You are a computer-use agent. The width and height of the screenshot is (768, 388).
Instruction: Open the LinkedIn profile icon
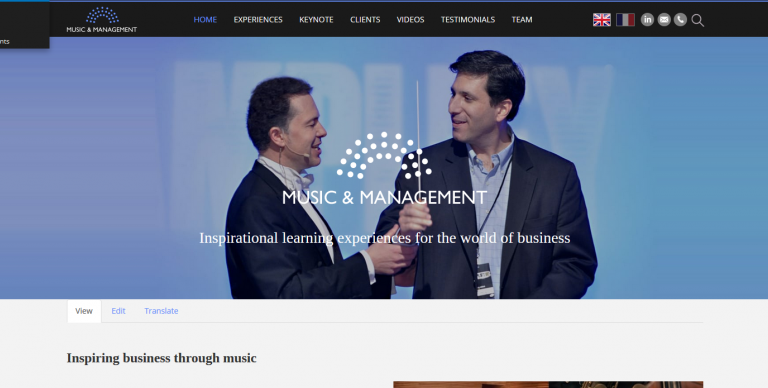(x=647, y=20)
